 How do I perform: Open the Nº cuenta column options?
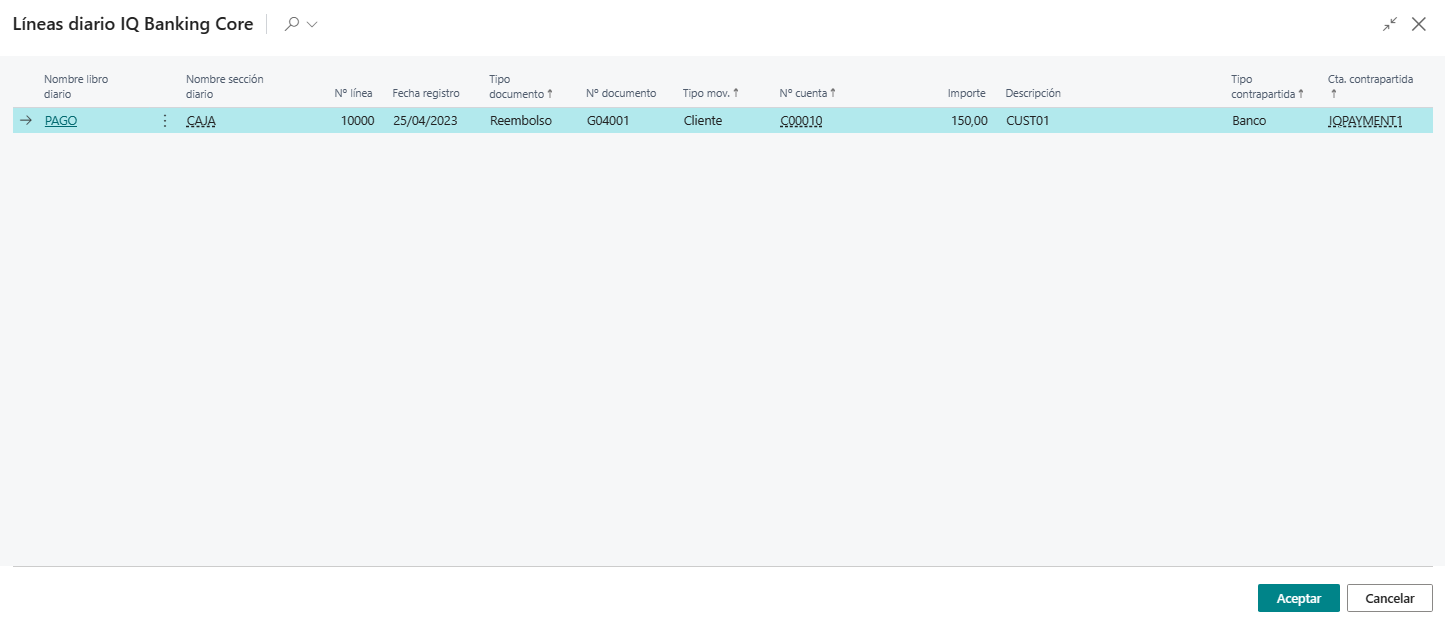coord(805,92)
